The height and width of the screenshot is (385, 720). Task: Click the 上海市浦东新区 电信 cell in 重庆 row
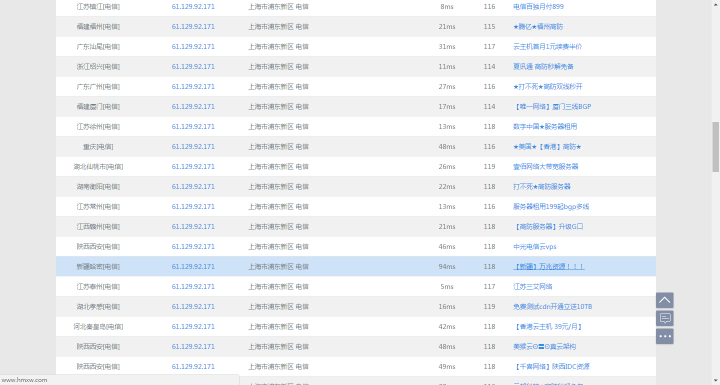[279, 147]
